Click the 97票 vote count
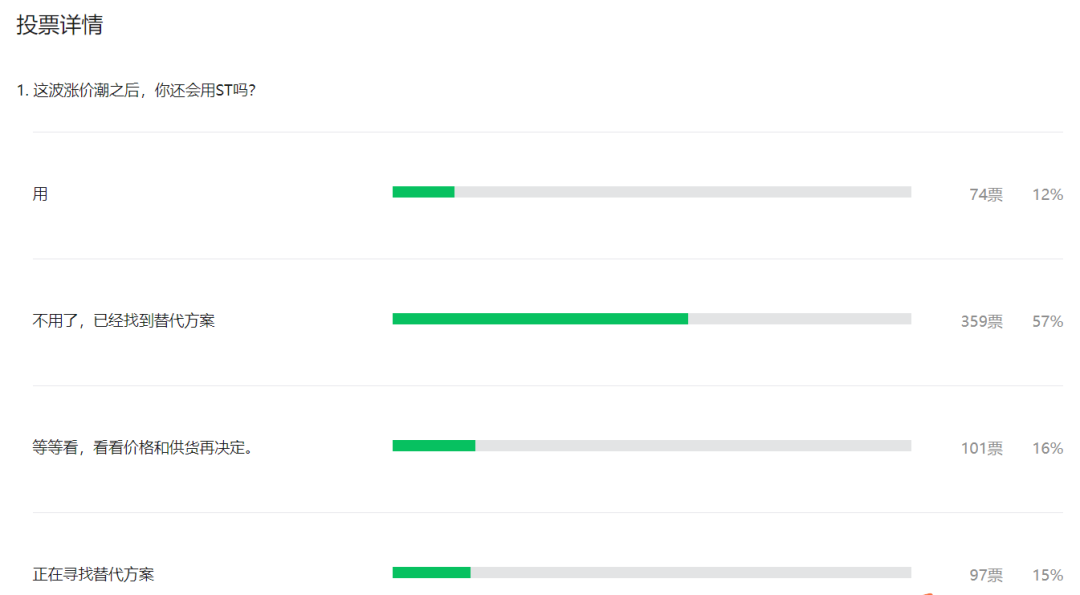Viewport: 1080px width, 595px height. [x=986, y=575]
